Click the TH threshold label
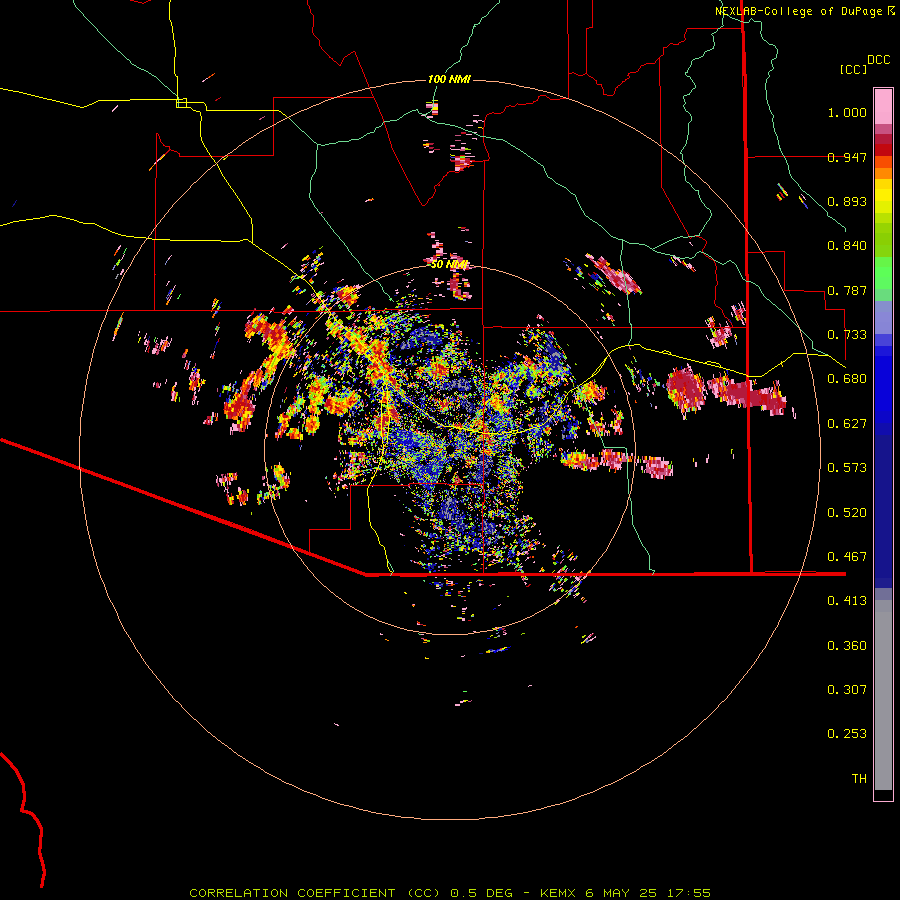Screen dimensions: 900x900 (x=859, y=779)
